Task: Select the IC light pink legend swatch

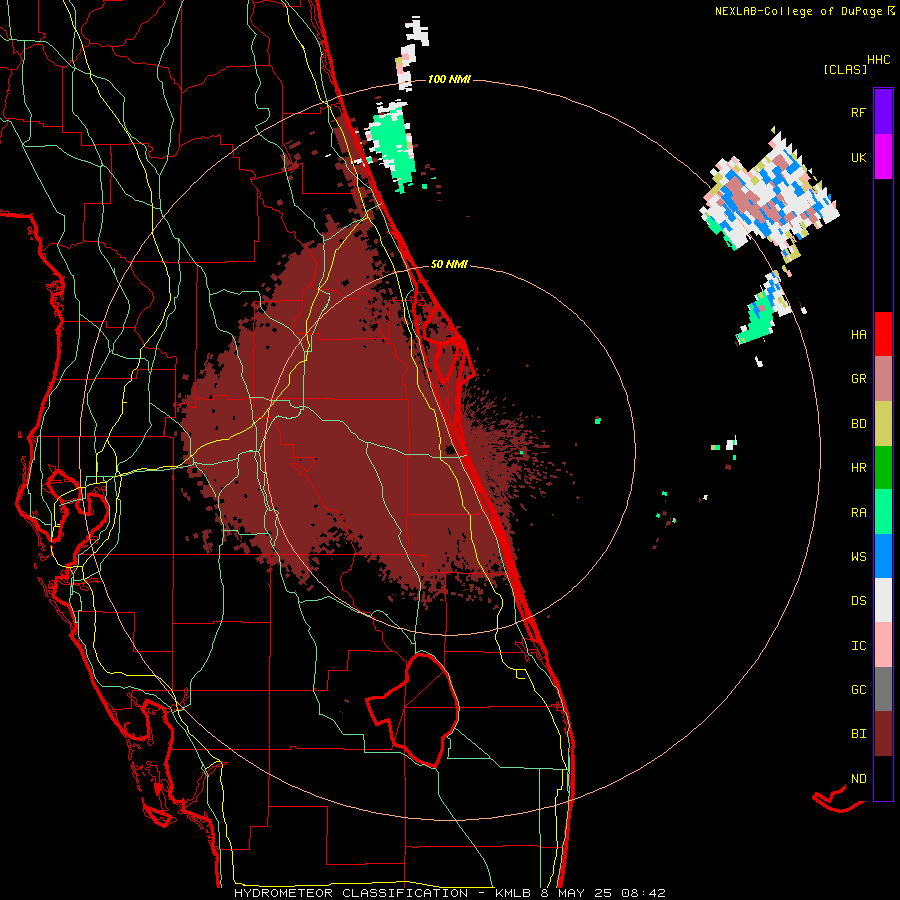Action: coord(883,645)
